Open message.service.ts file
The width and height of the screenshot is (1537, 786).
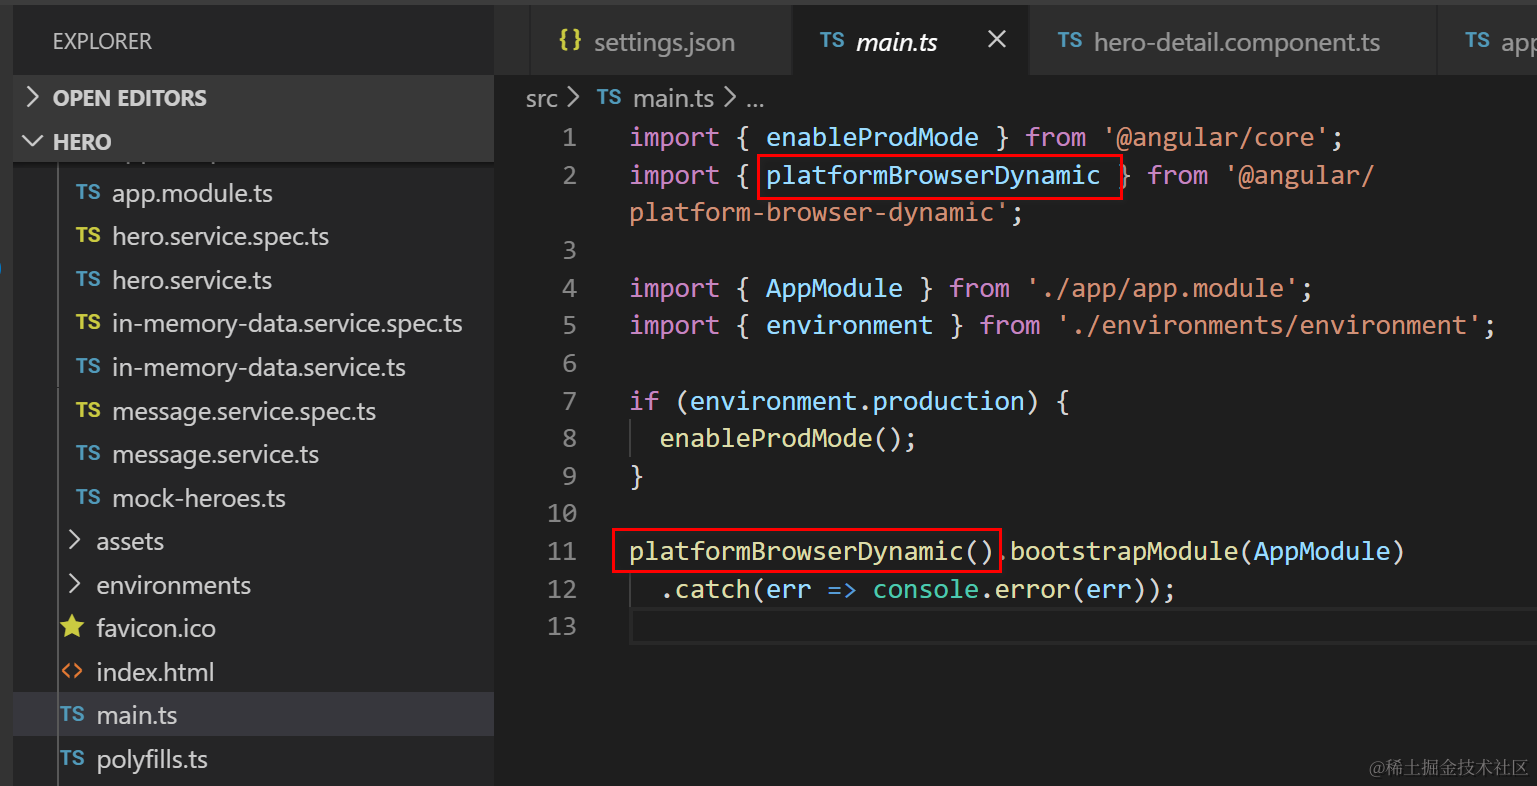pyautogui.click(x=215, y=454)
